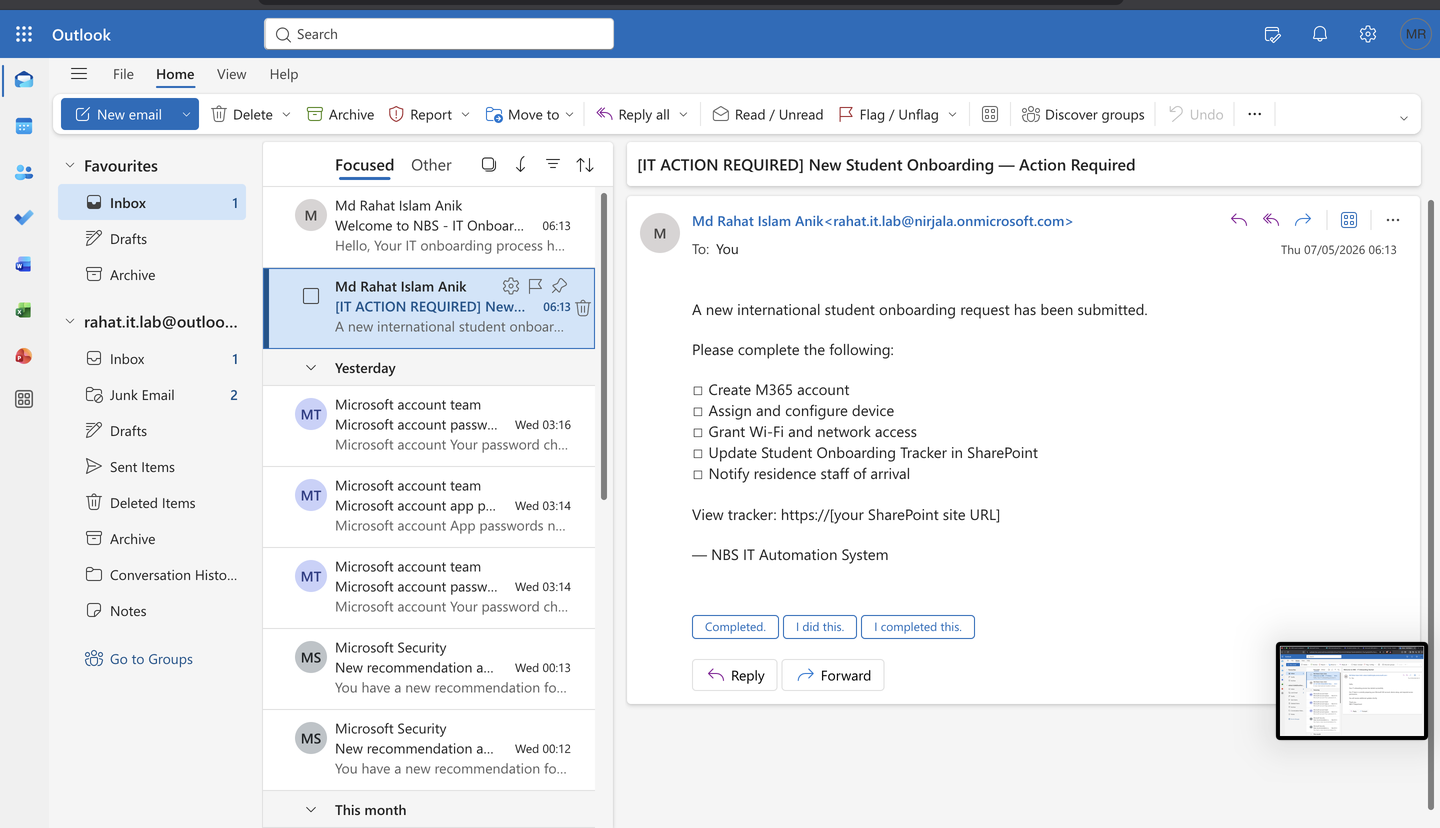The width and height of the screenshot is (1440, 828).
Task: Collapse the This month message group
Action: coord(311,810)
